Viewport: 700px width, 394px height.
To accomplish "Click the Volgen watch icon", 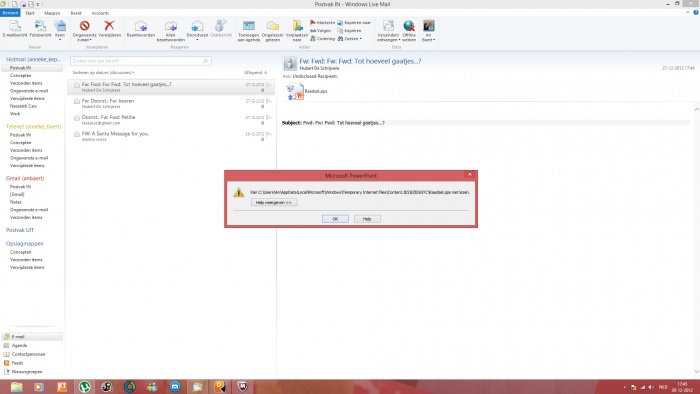I will 313,30.
